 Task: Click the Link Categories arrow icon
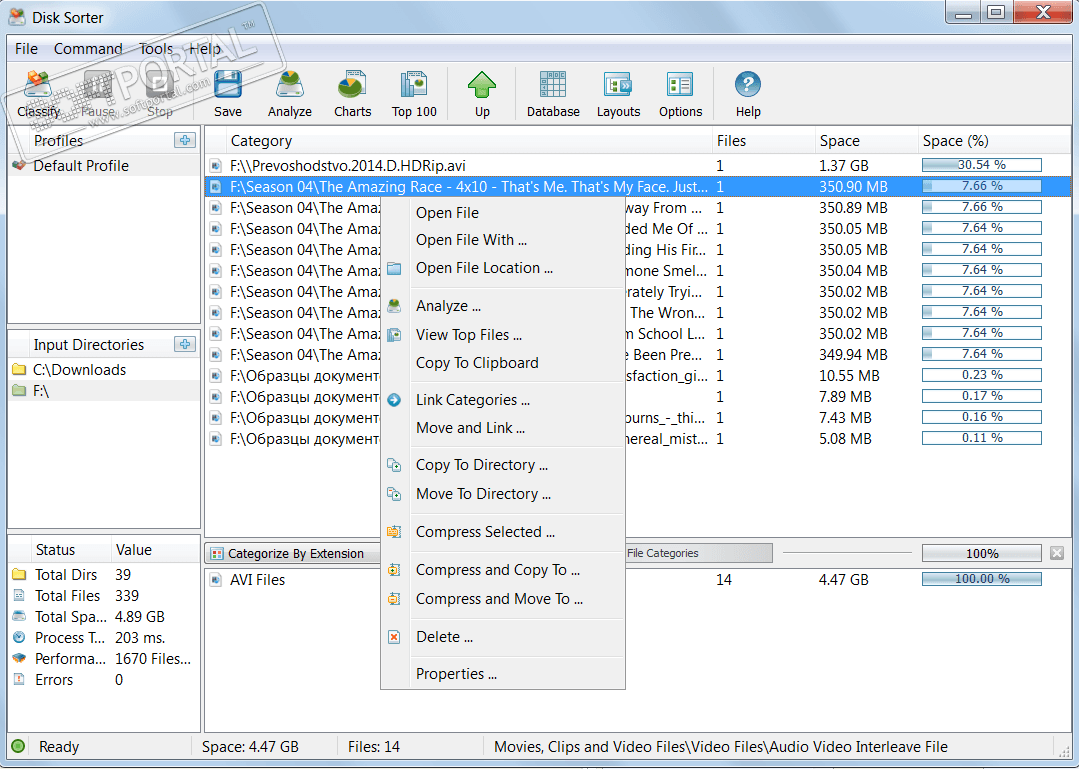[394, 400]
